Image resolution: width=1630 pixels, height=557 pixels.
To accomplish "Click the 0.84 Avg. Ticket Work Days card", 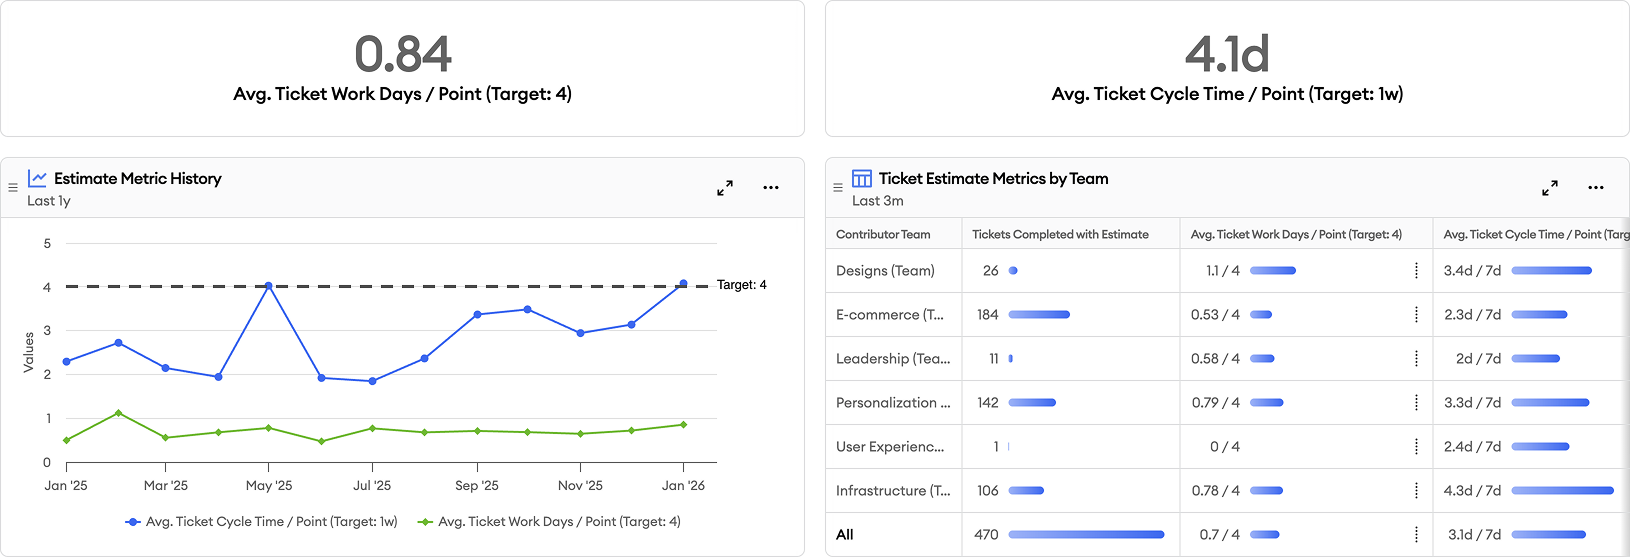I will click(402, 68).
